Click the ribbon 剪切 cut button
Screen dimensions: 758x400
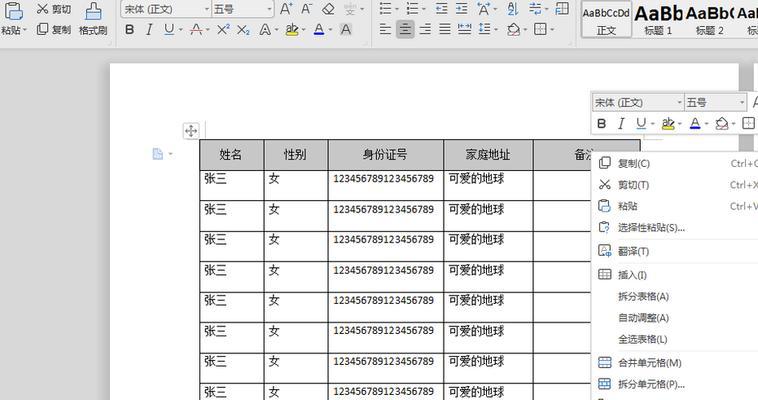click(54, 9)
